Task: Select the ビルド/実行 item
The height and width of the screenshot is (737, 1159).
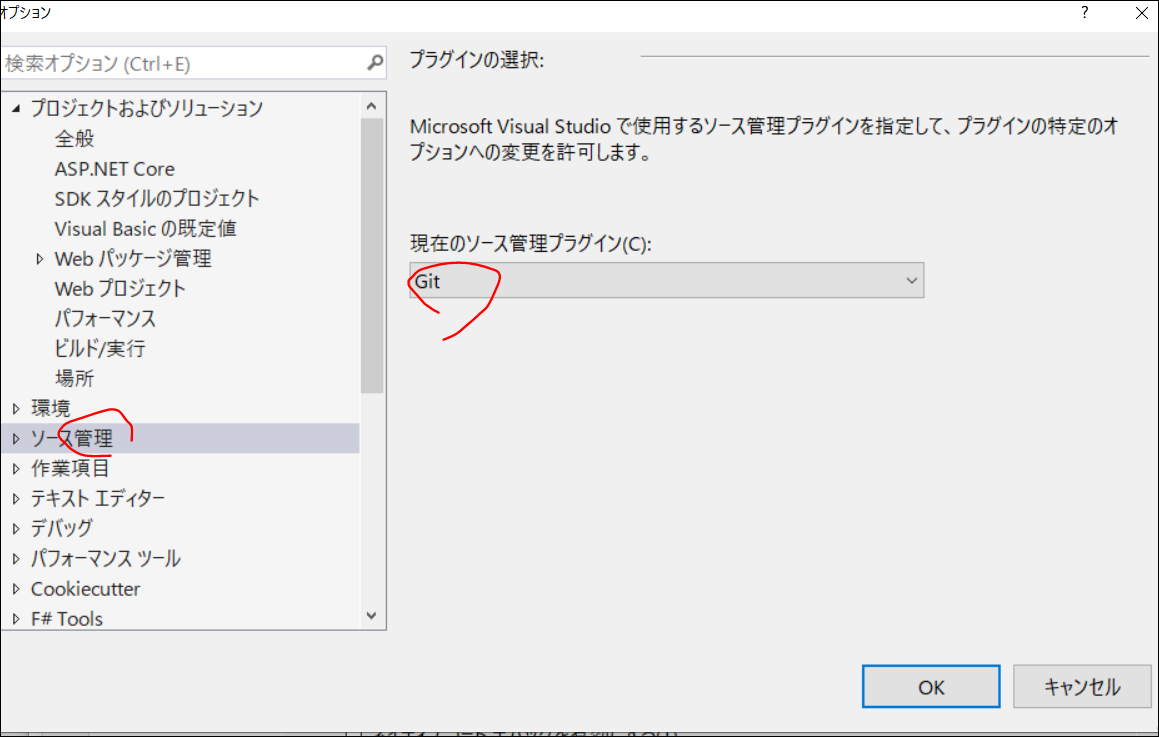Action: [x=100, y=349]
